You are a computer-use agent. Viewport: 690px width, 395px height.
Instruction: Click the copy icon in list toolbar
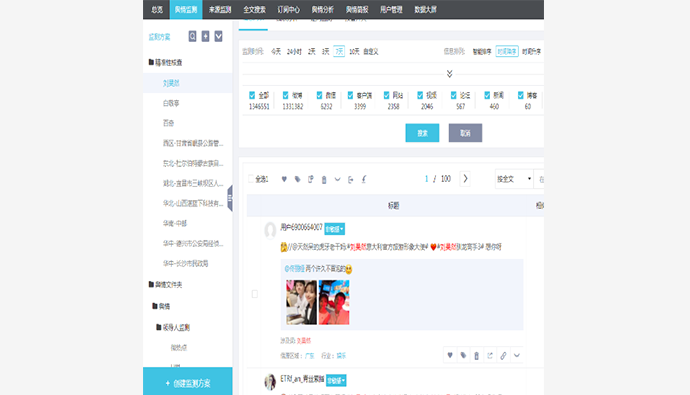[x=311, y=179]
